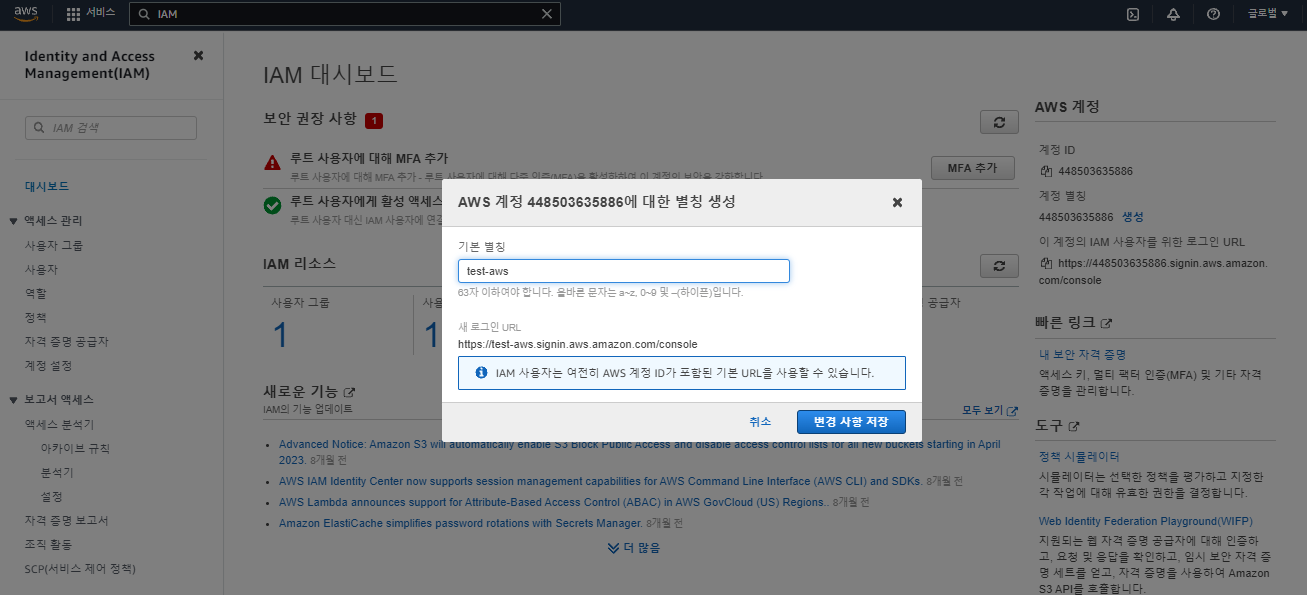Open 아카이브 규칙 in sidebar
This screenshot has height=595, width=1307.
[75, 448]
